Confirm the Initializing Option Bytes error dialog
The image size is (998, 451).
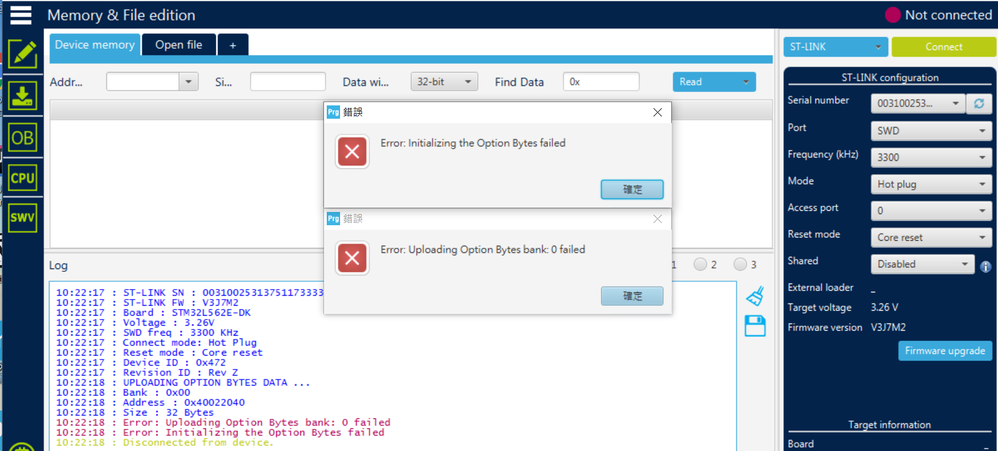point(632,190)
